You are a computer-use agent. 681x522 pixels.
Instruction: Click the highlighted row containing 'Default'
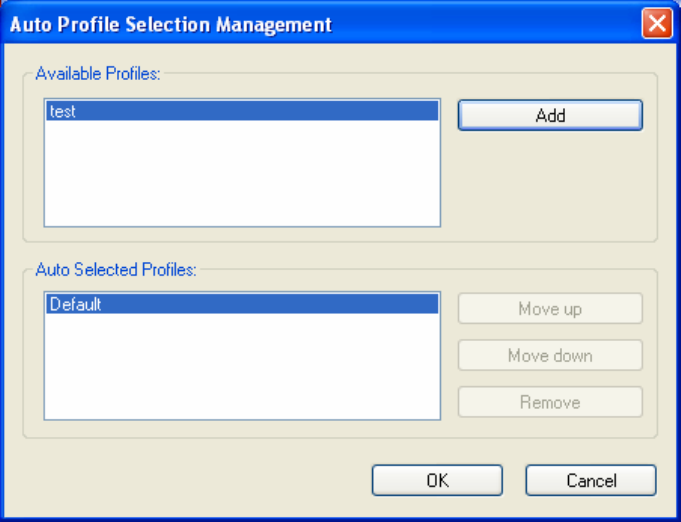[242, 304]
